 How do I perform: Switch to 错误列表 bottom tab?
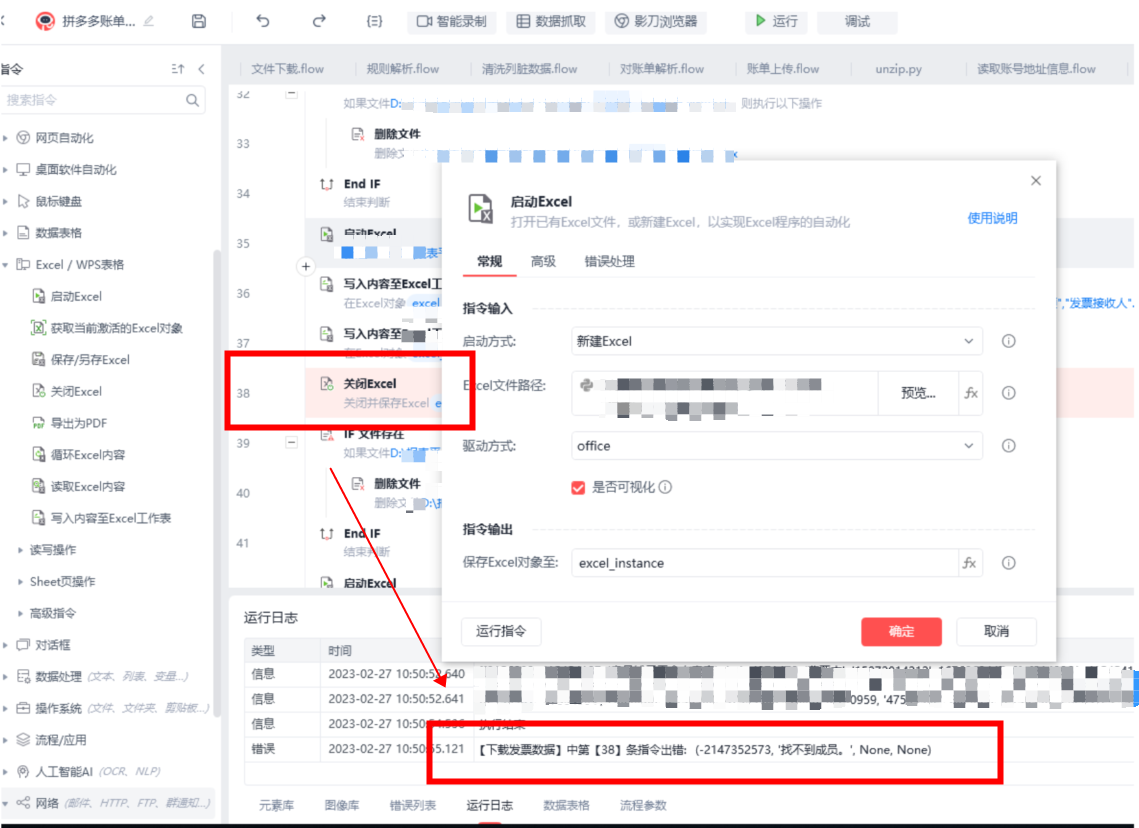(x=413, y=805)
